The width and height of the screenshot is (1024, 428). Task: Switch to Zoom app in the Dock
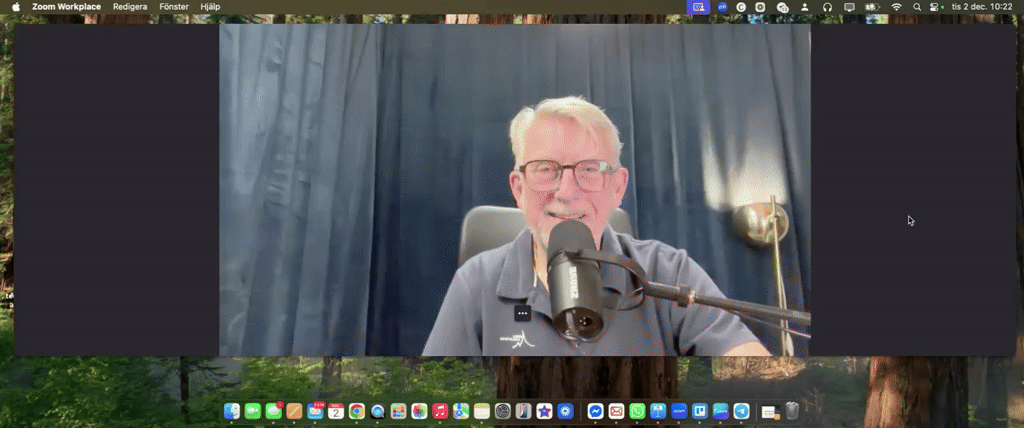tap(679, 411)
